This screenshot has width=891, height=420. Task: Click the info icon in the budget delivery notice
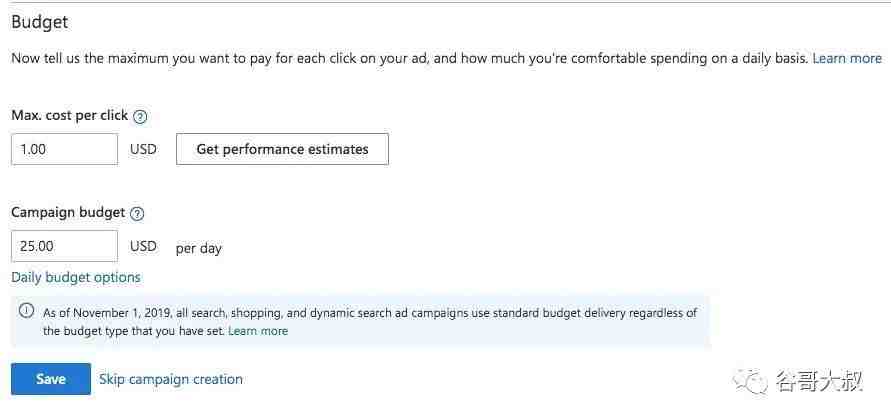26,311
